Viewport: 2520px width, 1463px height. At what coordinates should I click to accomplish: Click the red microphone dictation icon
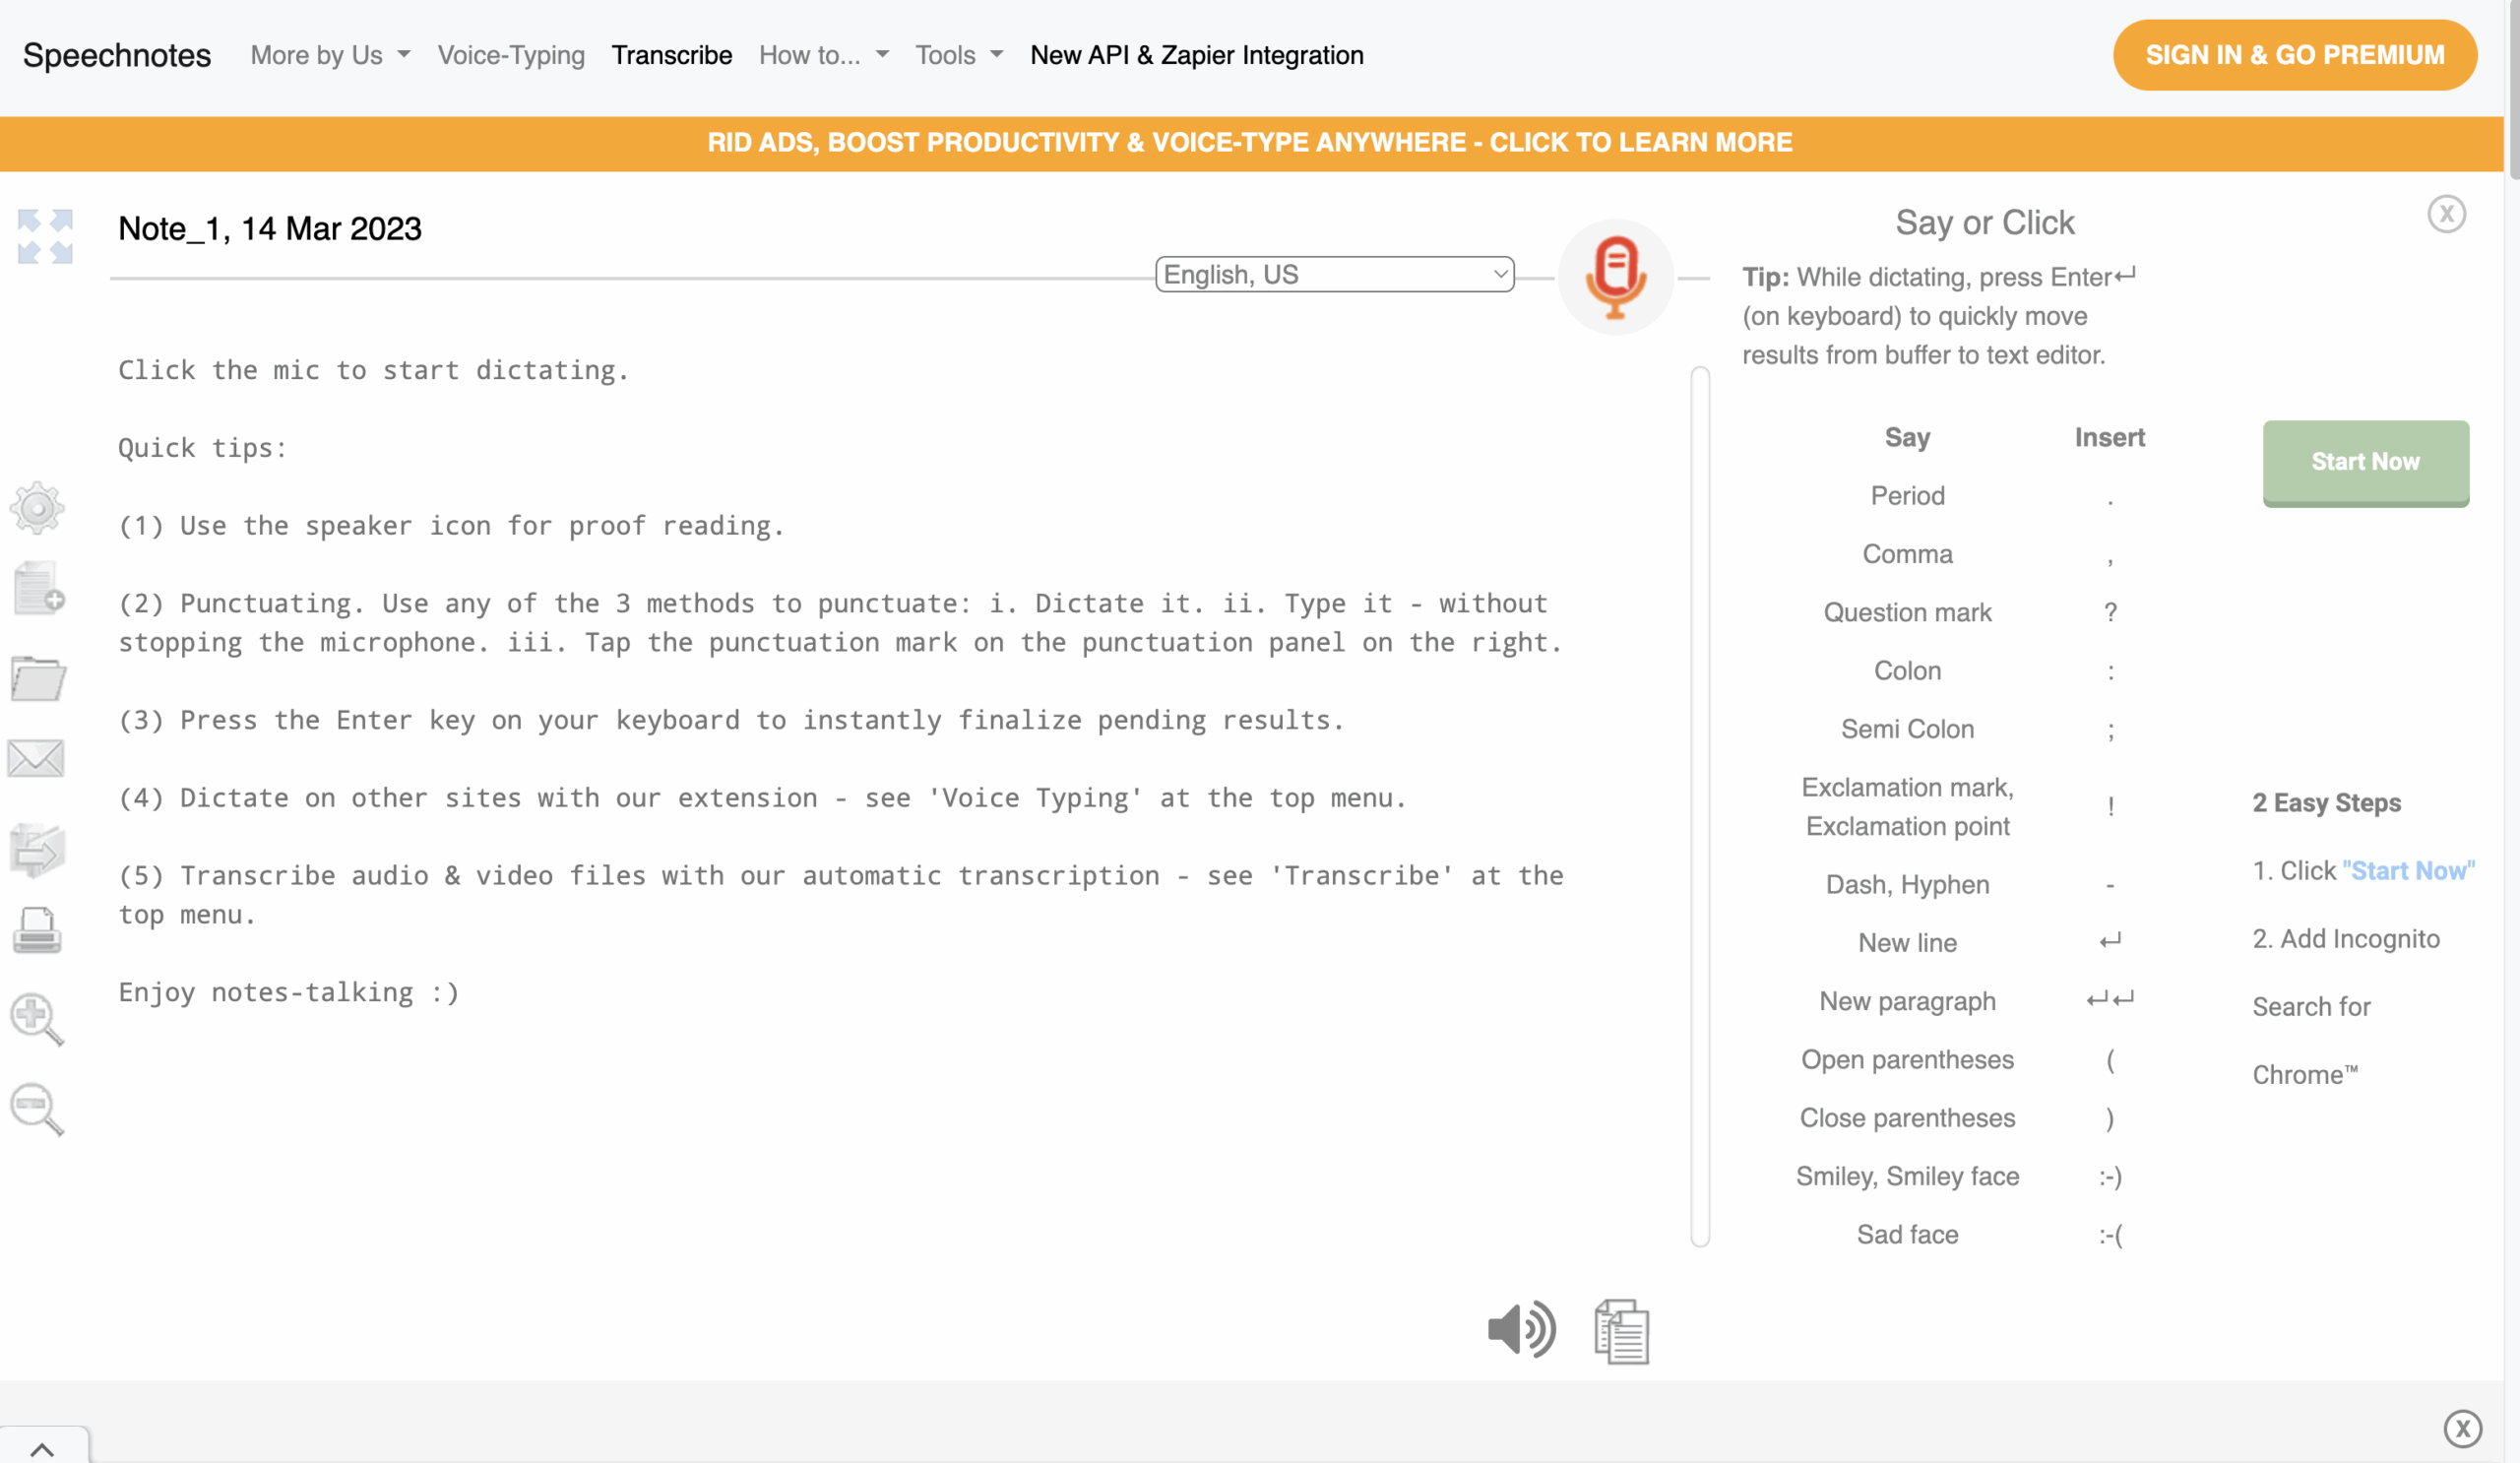pos(1615,277)
